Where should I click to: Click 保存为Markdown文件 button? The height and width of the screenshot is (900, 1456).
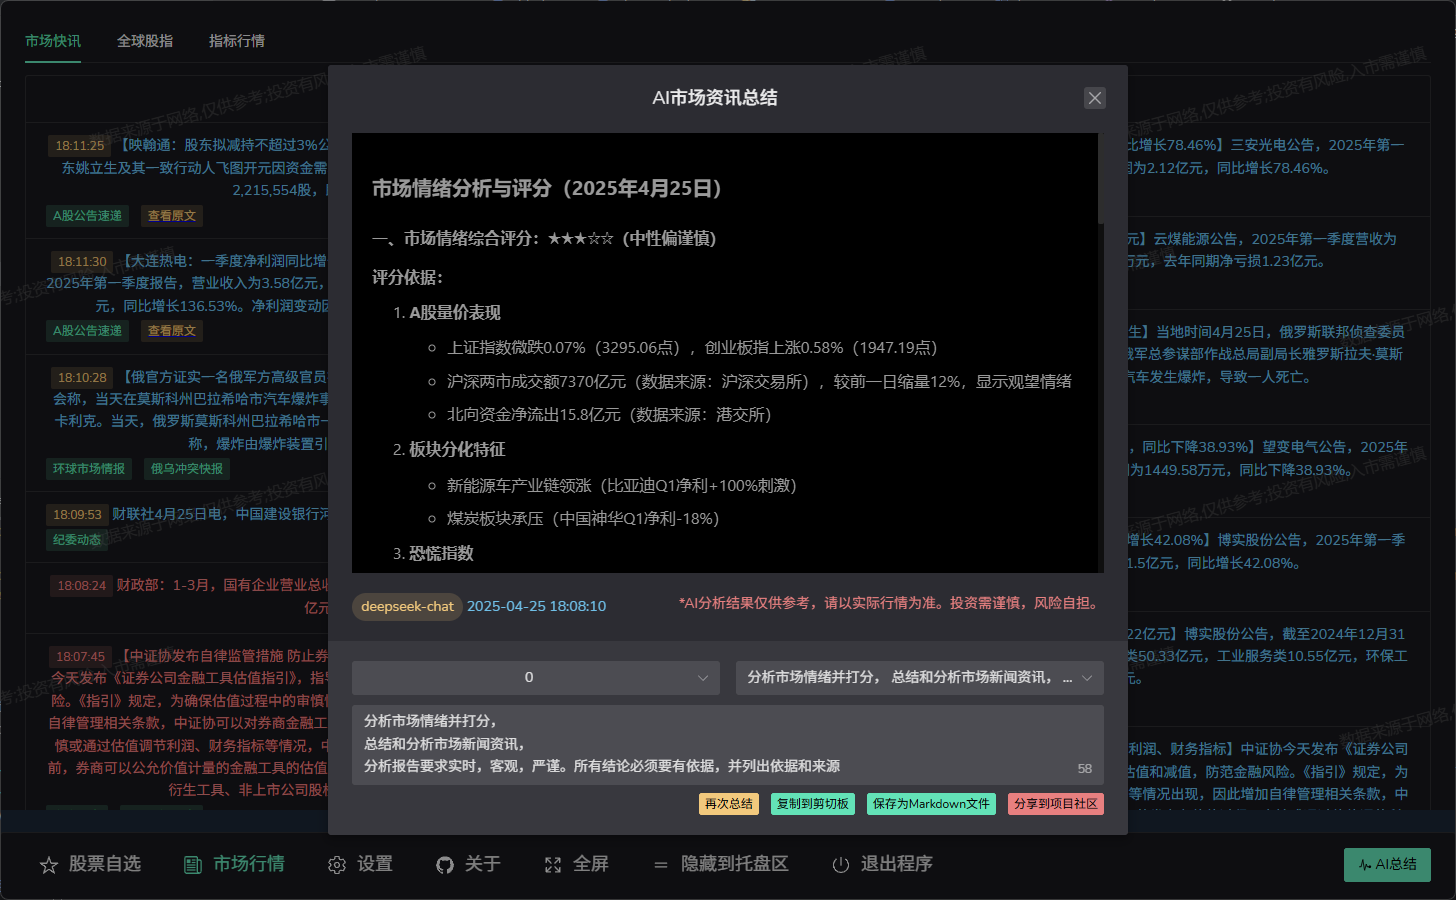click(931, 804)
